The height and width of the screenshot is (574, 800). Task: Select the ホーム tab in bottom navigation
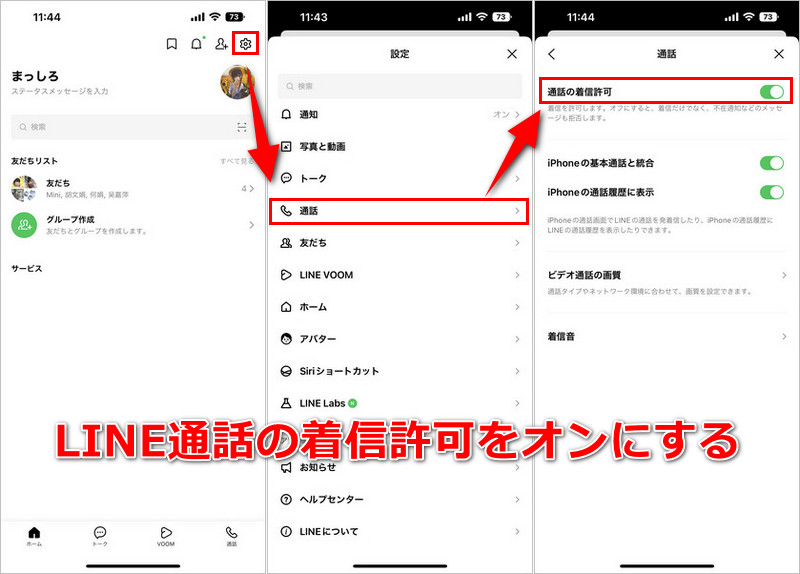(34, 537)
